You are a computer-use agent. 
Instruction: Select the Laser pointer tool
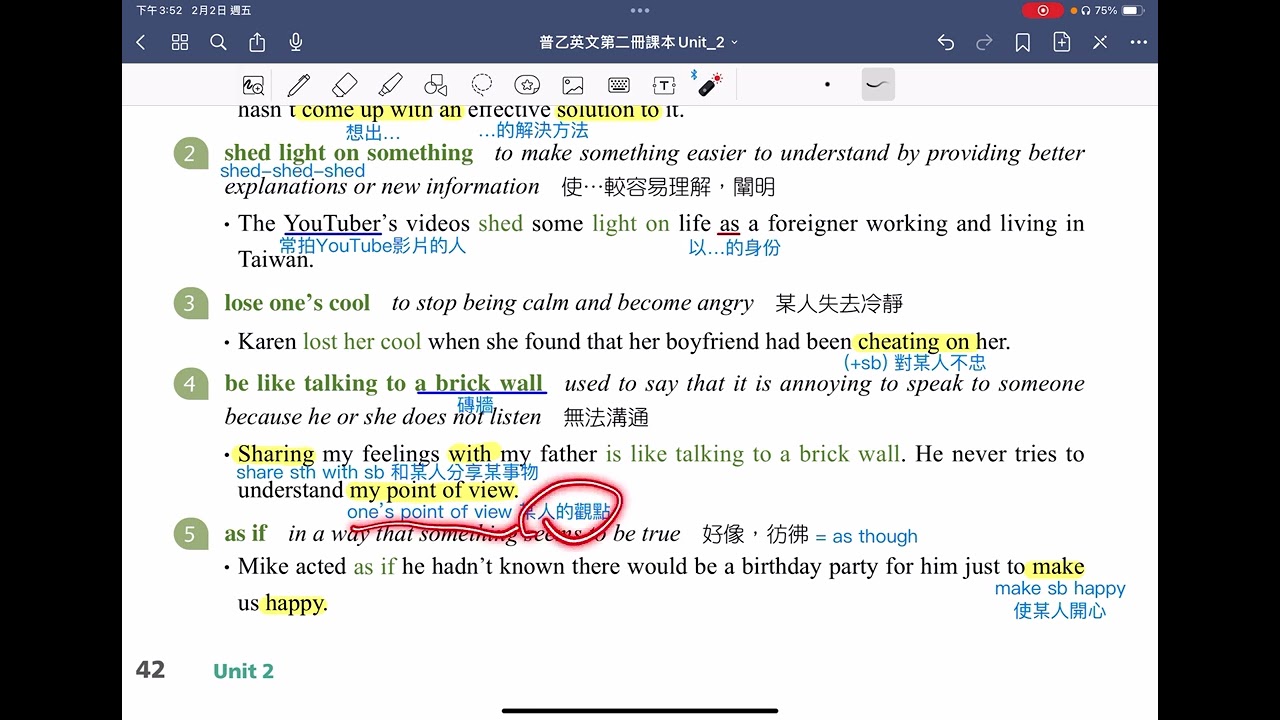(x=709, y=84)
